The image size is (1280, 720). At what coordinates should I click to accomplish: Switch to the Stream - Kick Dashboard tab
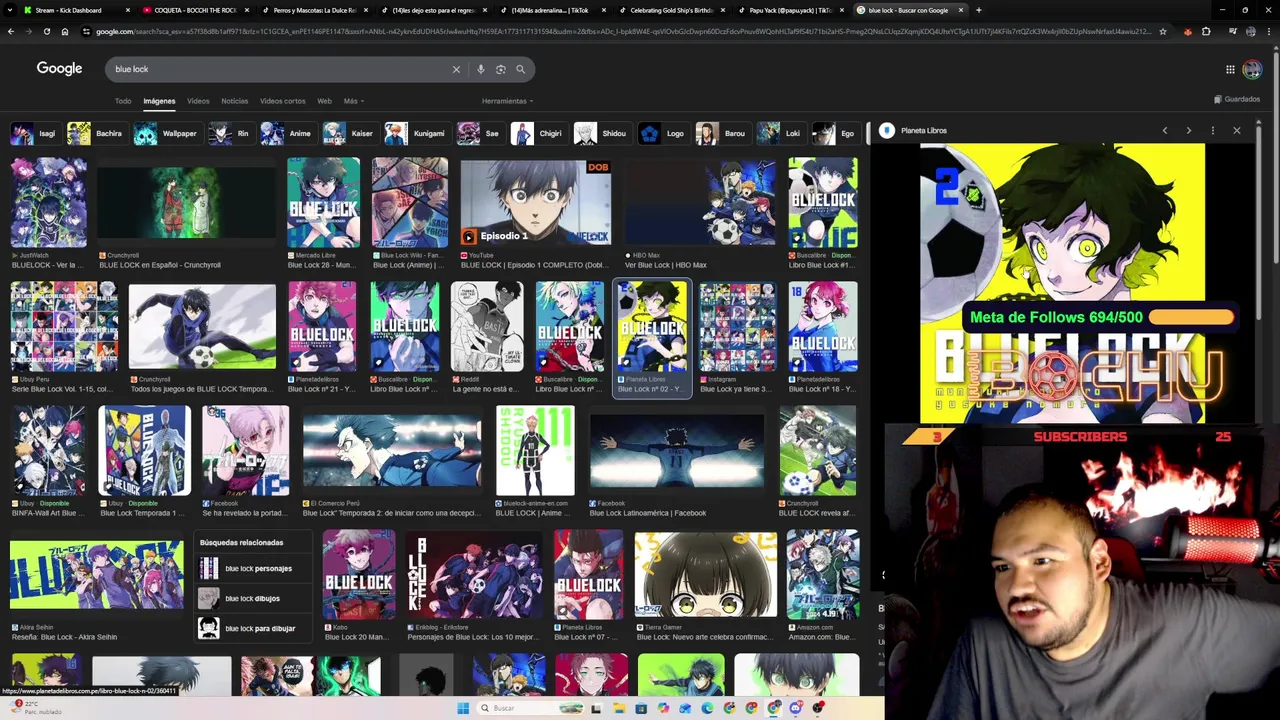75,10
